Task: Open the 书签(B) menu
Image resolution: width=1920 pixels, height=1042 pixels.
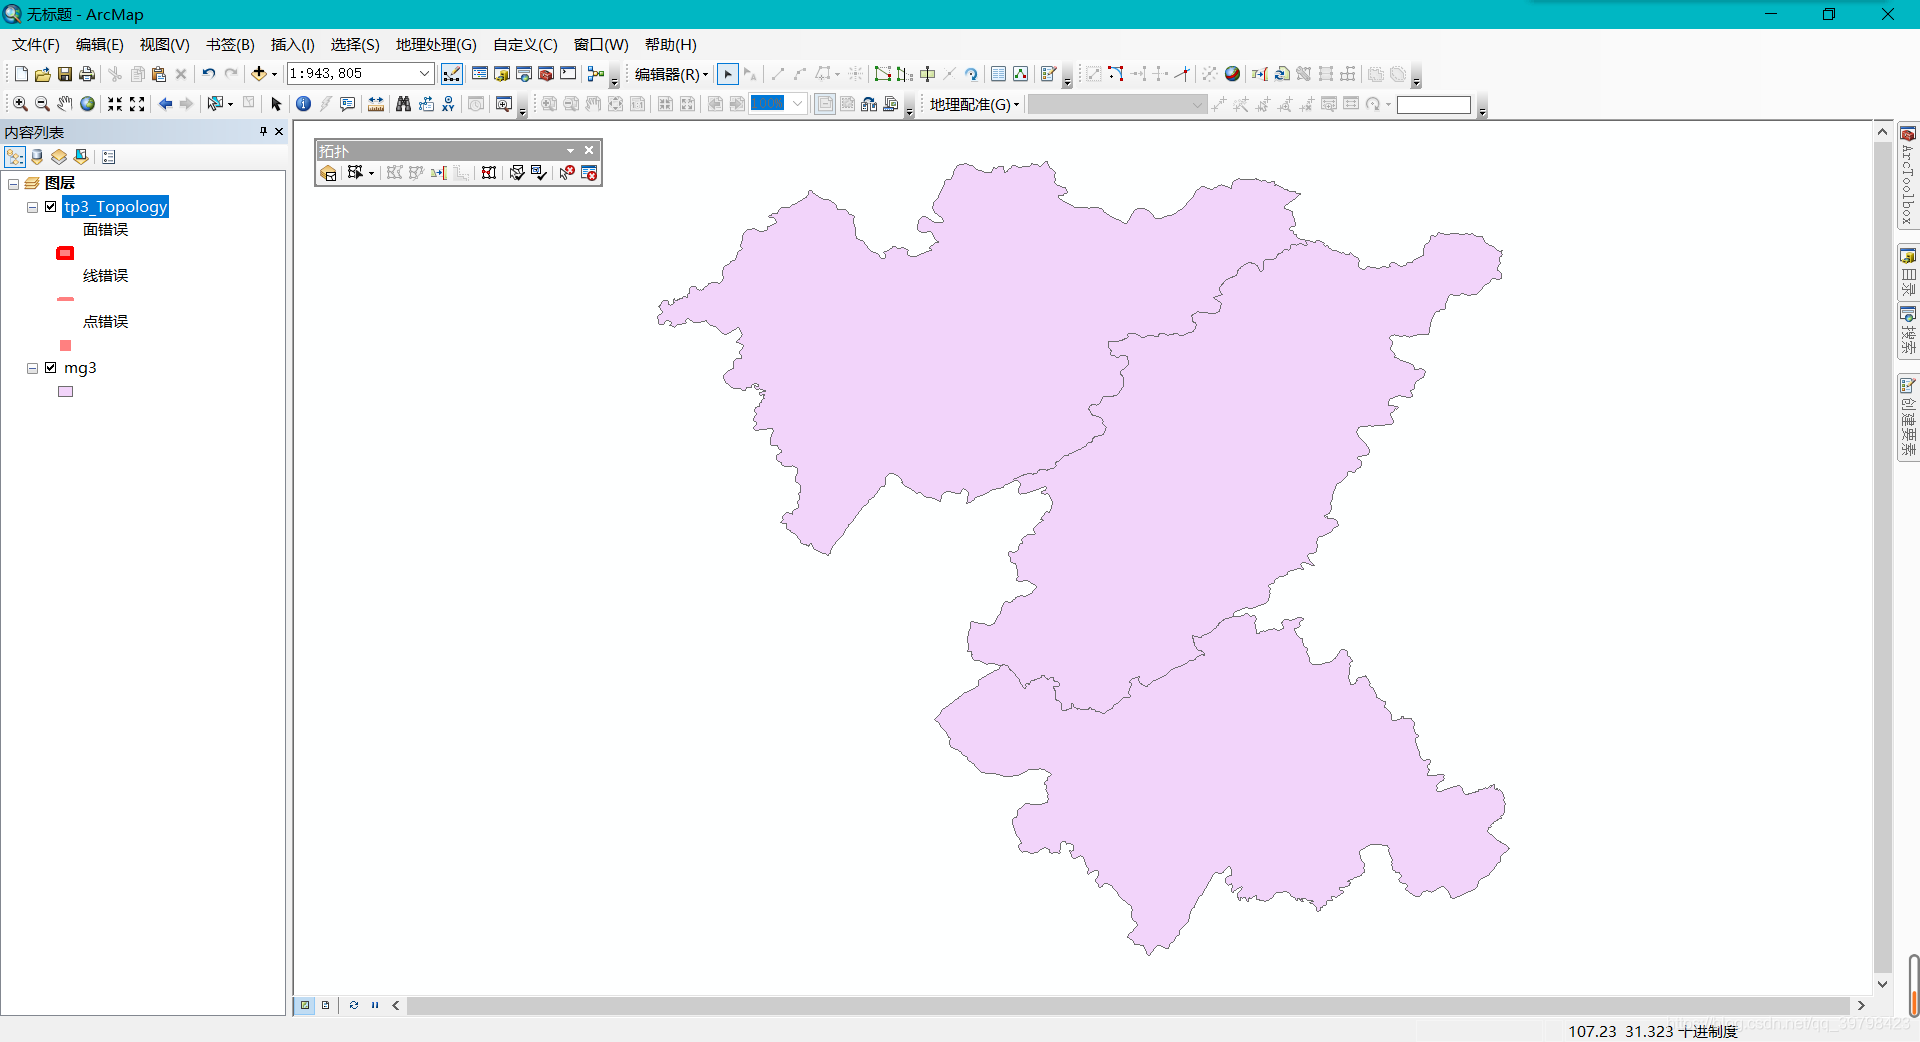Action: 230,45
